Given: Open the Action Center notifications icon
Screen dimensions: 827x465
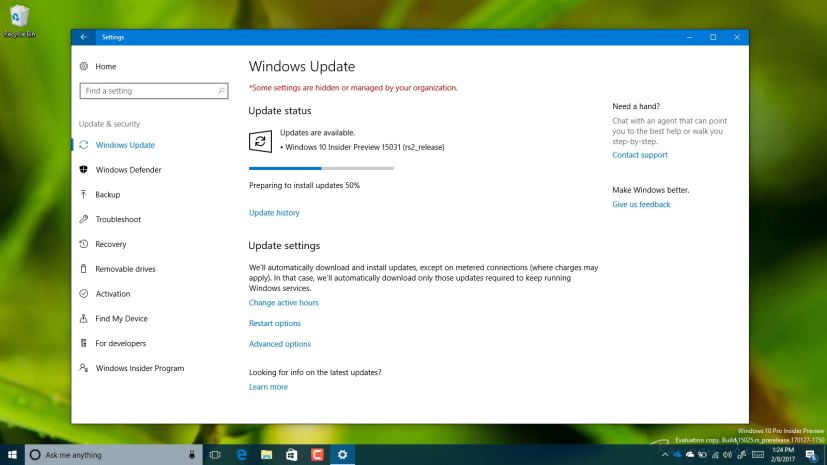Looking at the screenshot, I should tap(811, 454).
